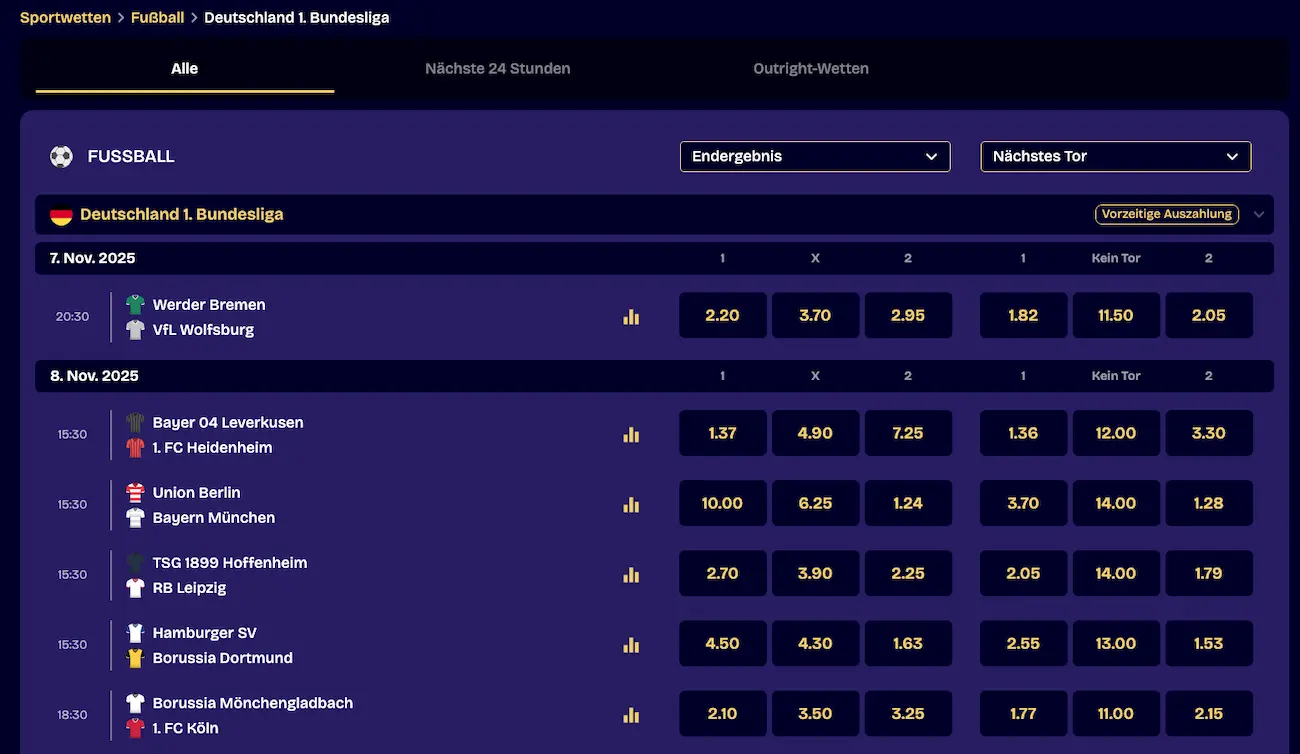Navigate to Fußball via the breadcrumb
Viewport: 1300px width, 754px height.
pyautogui.click(x=157, y=17)
